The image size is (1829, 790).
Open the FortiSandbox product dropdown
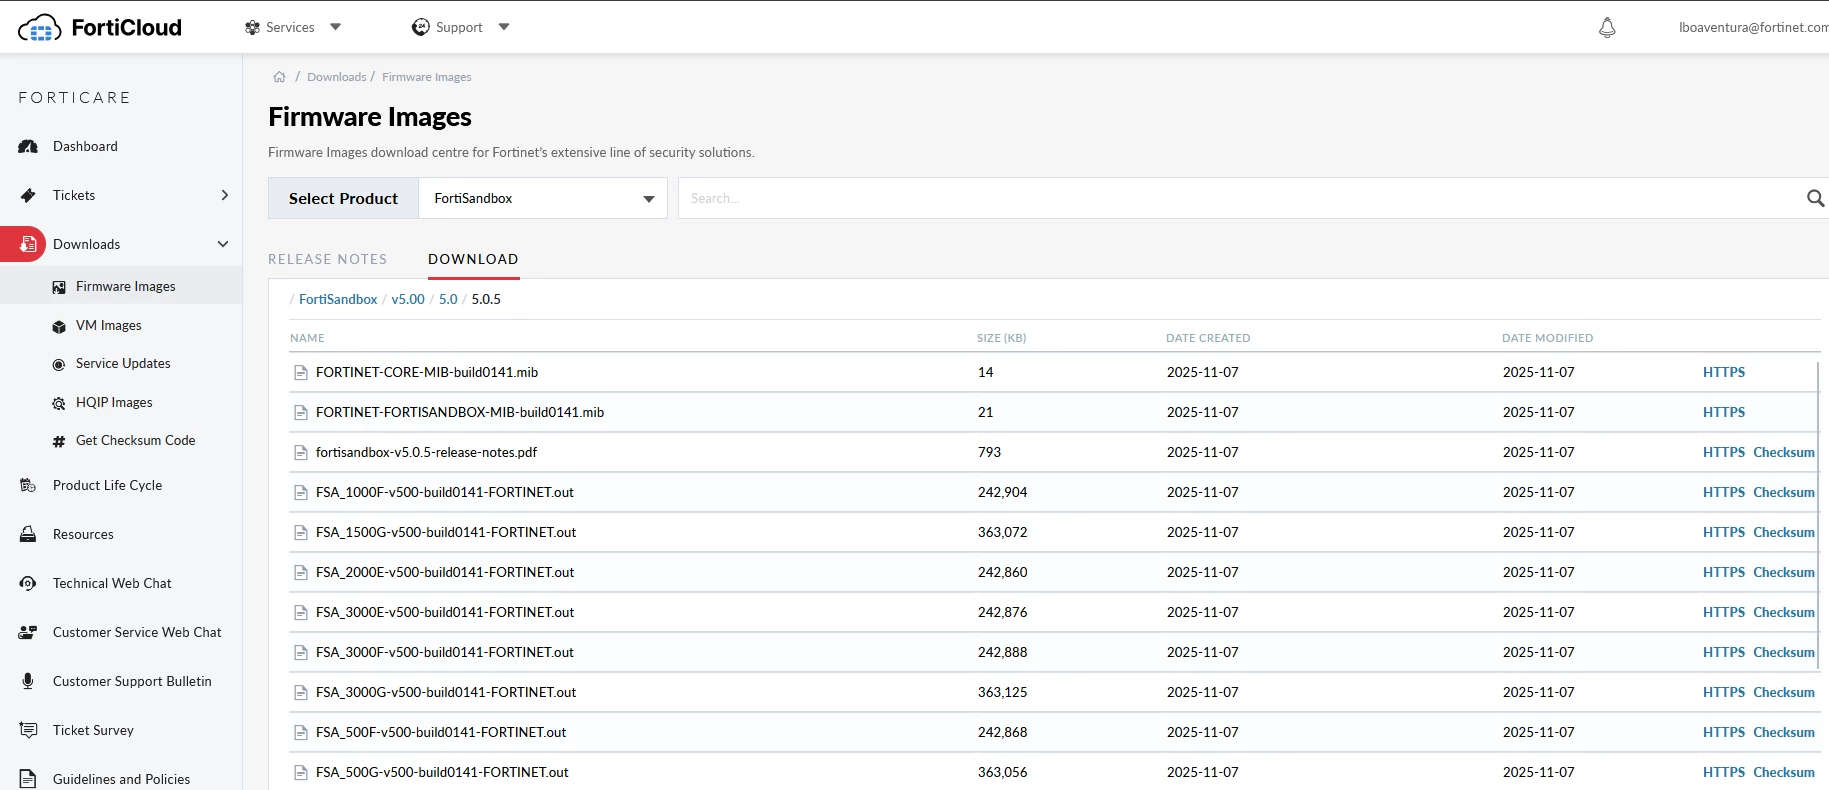(x=543, y=198)
